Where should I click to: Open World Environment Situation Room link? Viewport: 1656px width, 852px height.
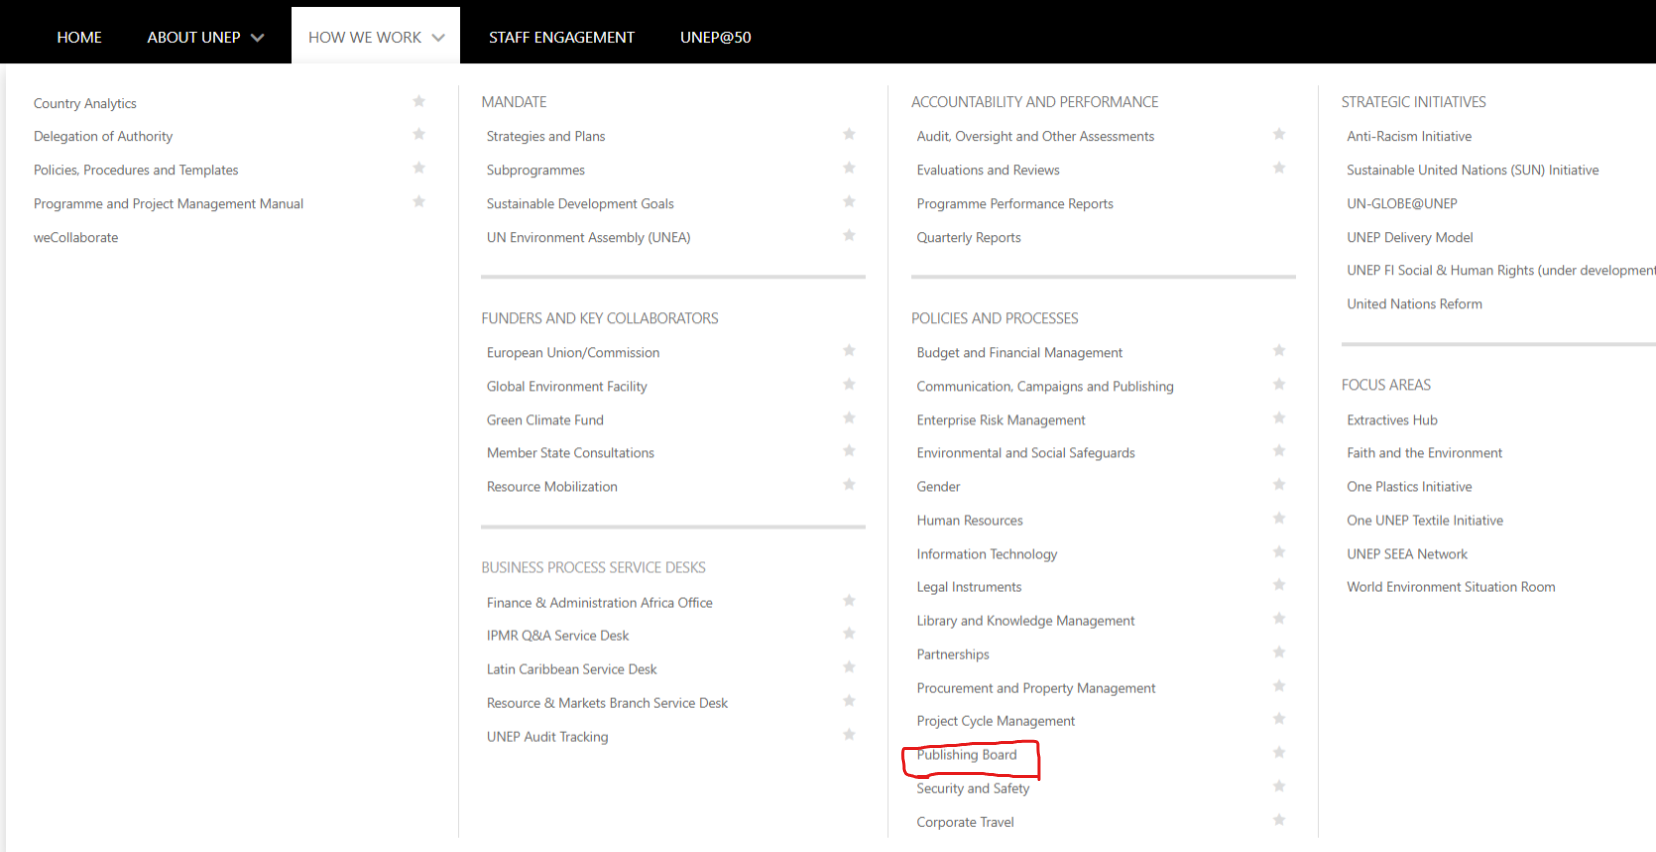point(1450,587)
